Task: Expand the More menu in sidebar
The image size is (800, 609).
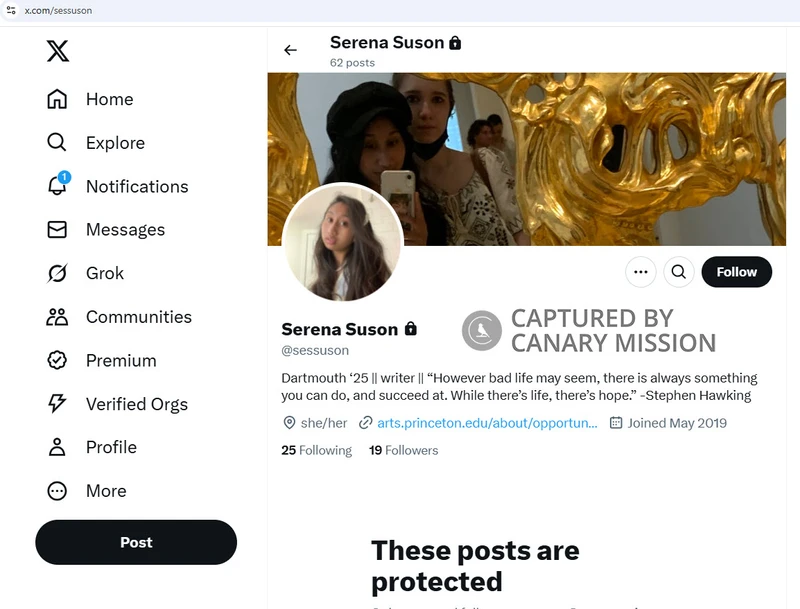Action: pyautogui.click(x=57, y=491)
